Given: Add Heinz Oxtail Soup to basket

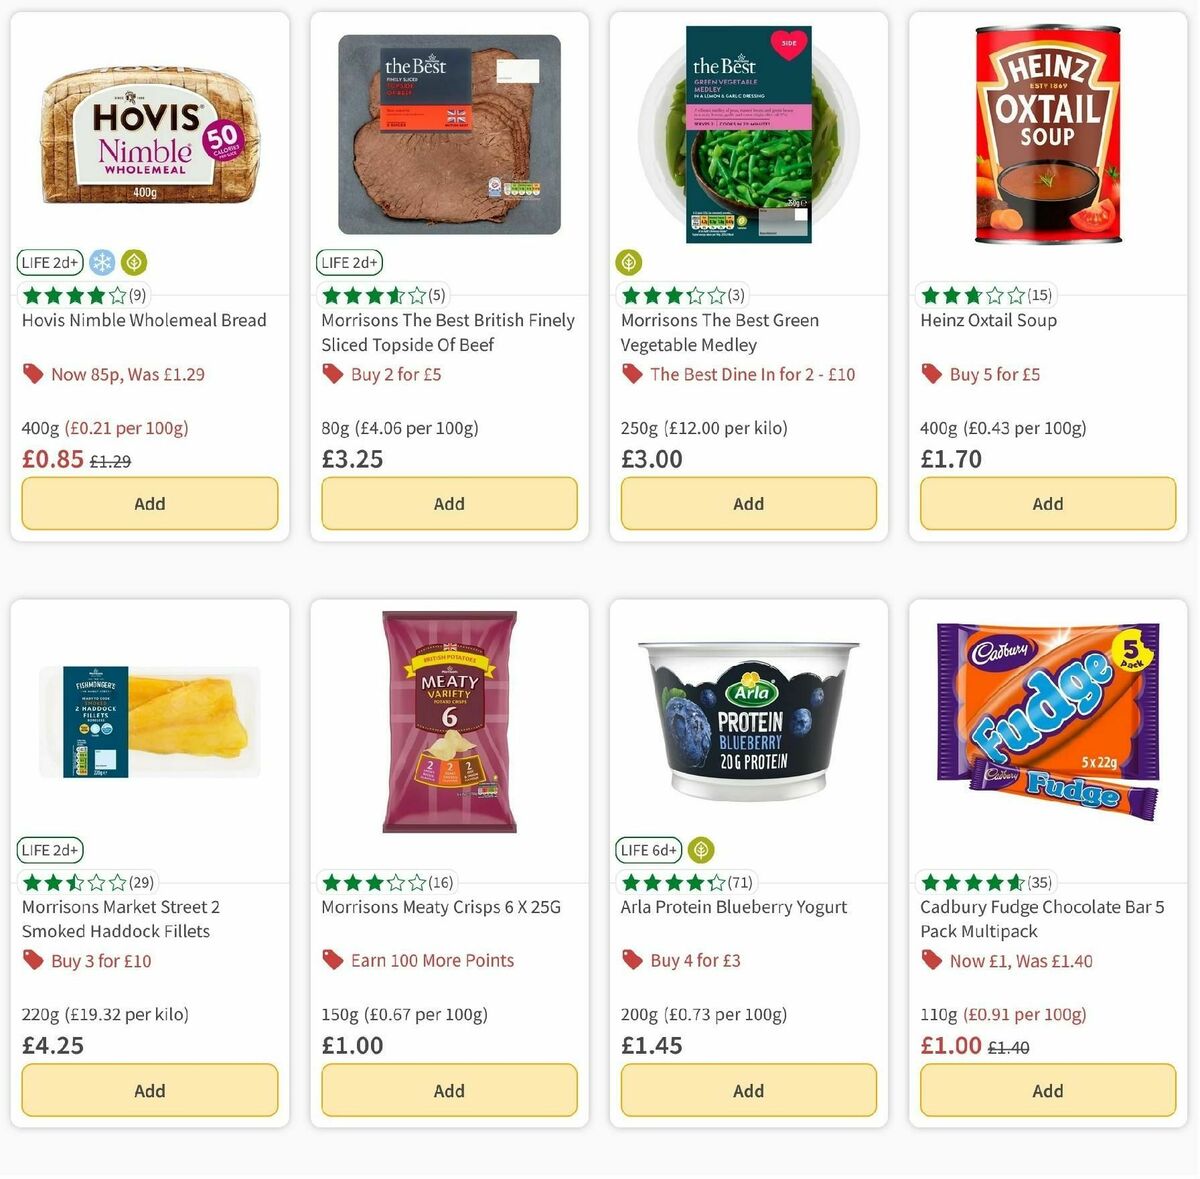Looking at the screenshot, I should click(1047, 503).
